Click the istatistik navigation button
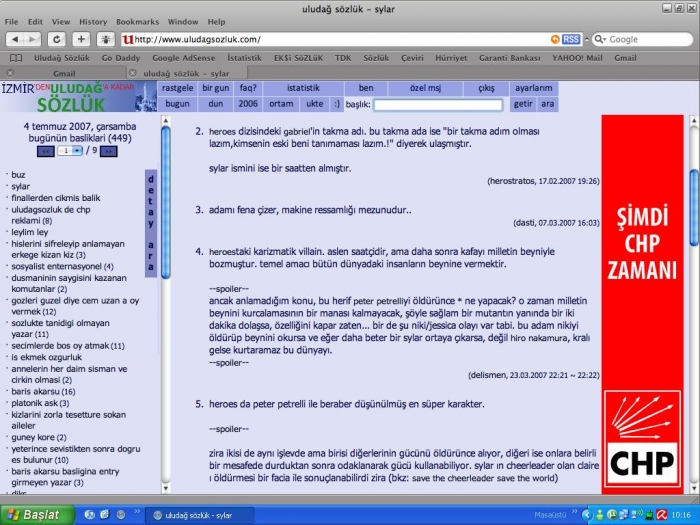This screenshot has height=525, width=700. coord(304,88)
